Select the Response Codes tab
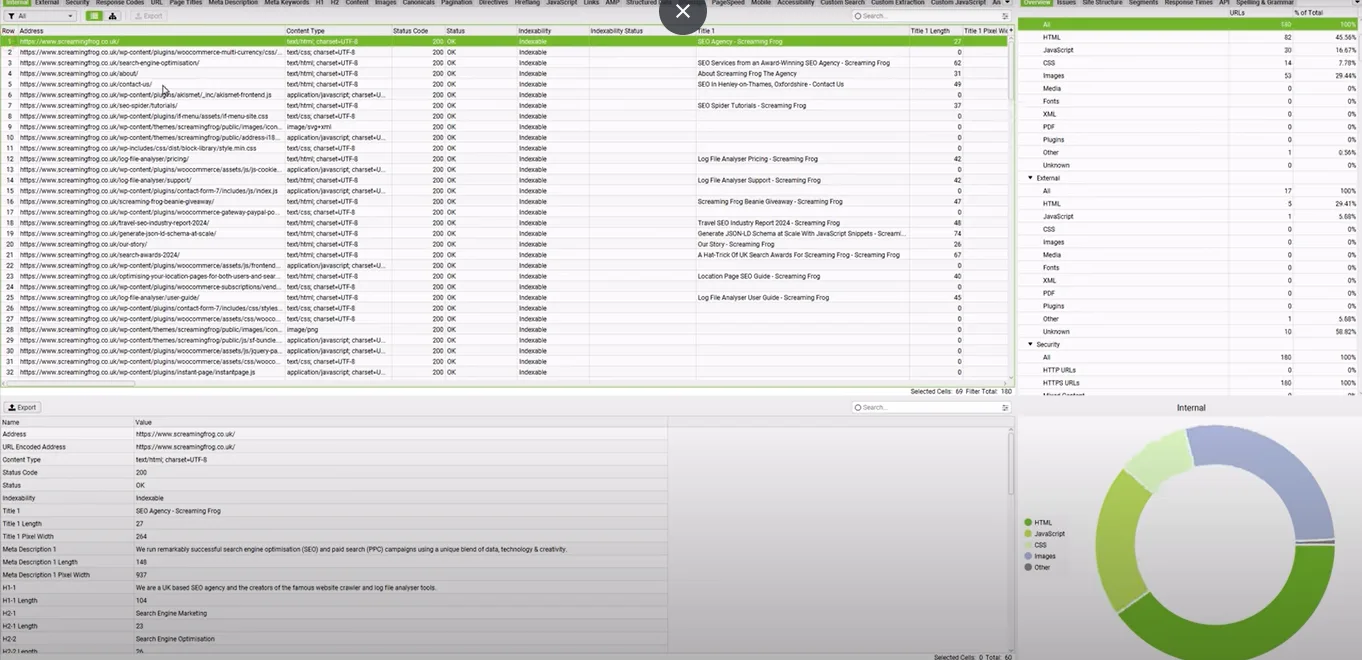 pyautogui.click(x=118, y=3)
